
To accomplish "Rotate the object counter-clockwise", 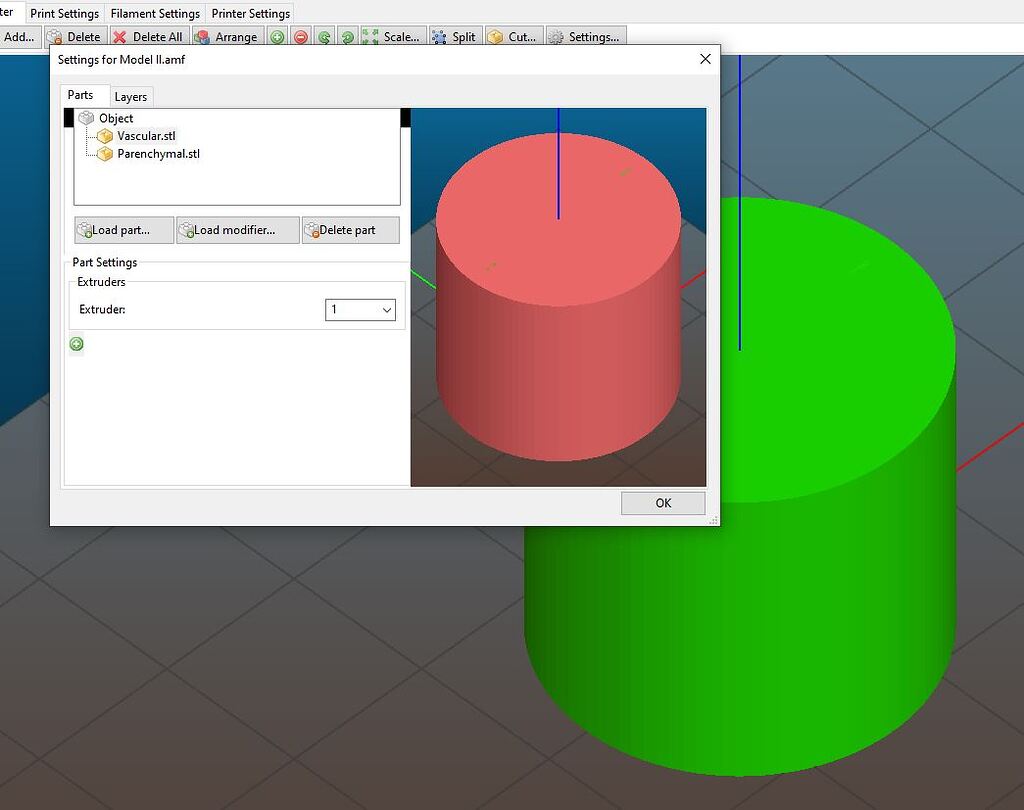I will (323, 36).
